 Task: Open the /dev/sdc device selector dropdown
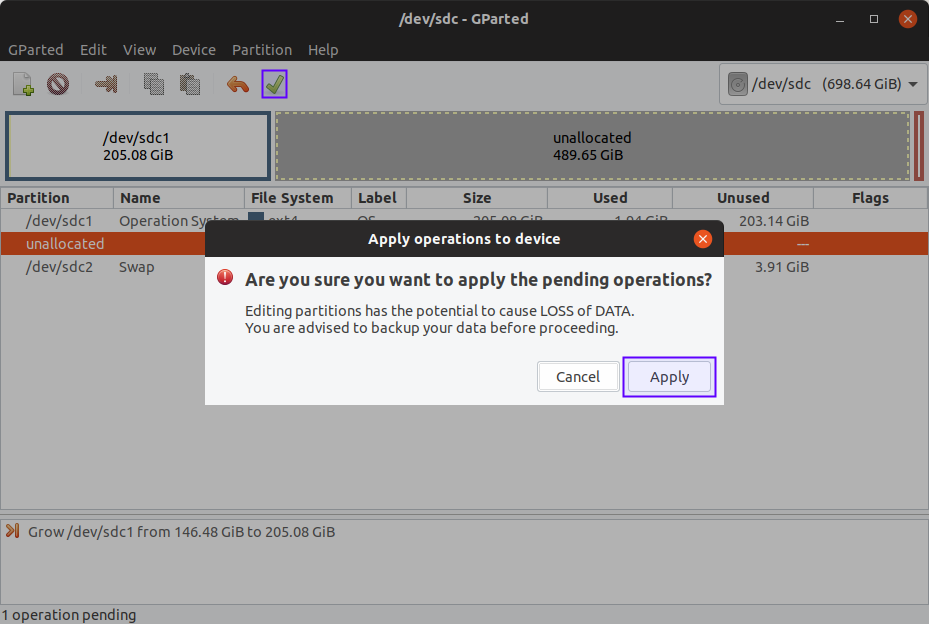(x=823, y=84)
